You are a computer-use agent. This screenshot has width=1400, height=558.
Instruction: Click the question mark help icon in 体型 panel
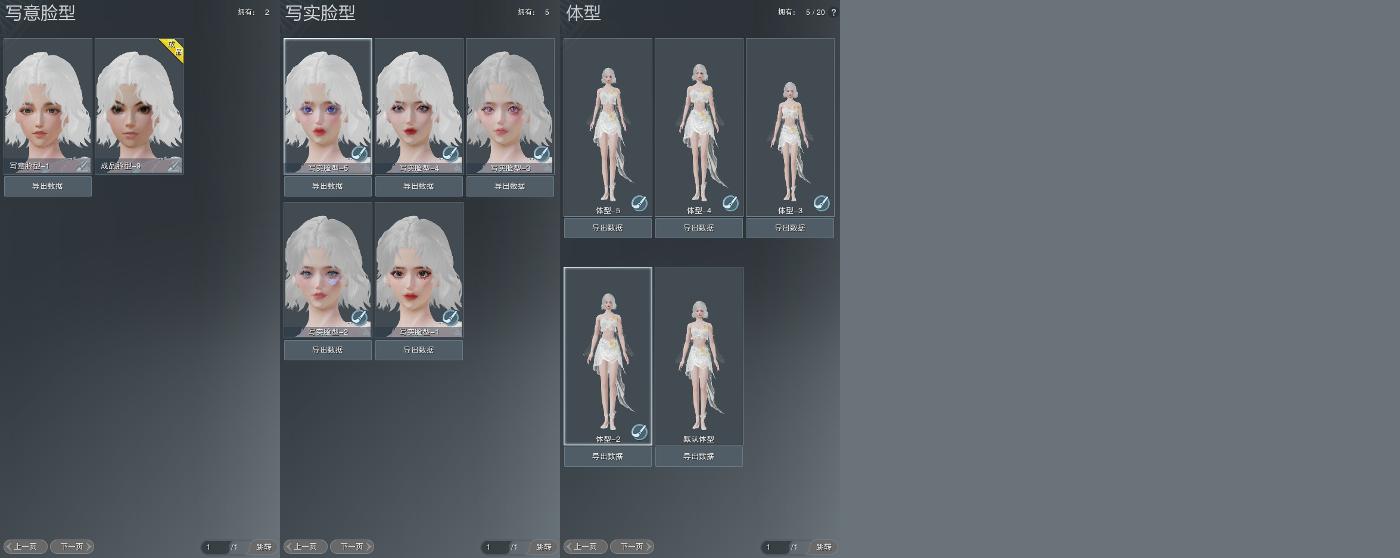pos(834,13)
